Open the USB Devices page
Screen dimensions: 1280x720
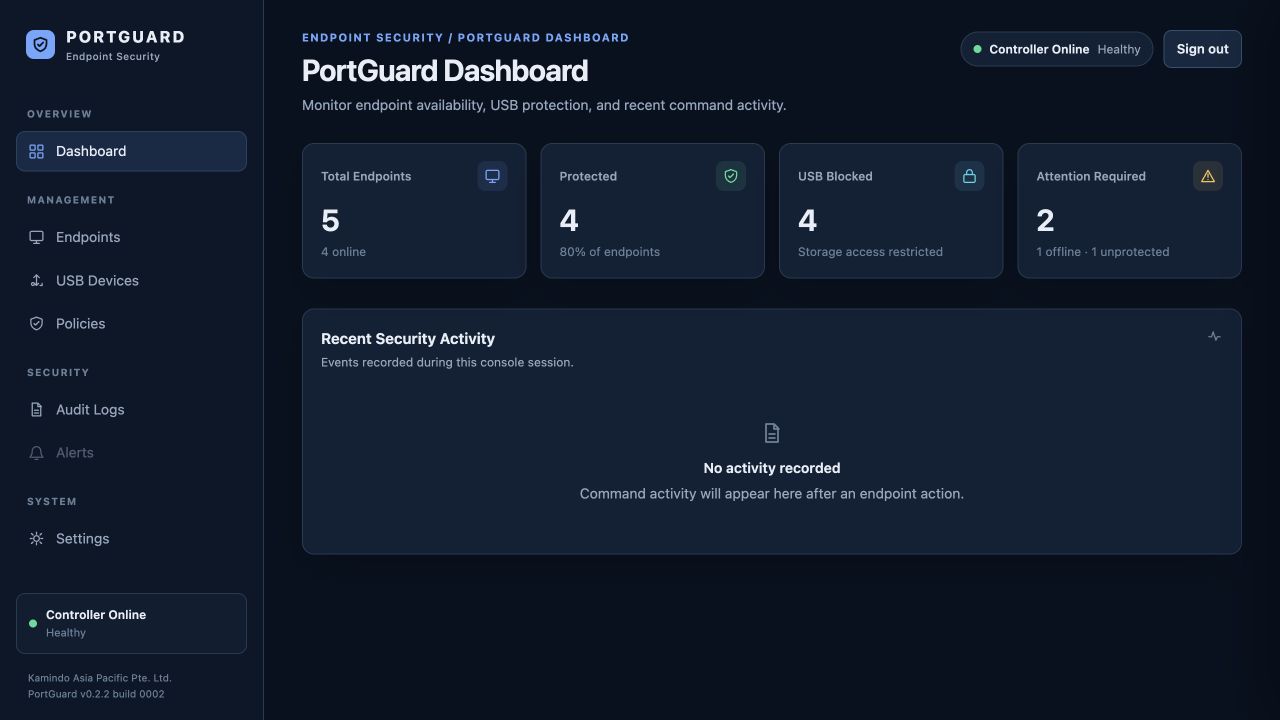131,280
